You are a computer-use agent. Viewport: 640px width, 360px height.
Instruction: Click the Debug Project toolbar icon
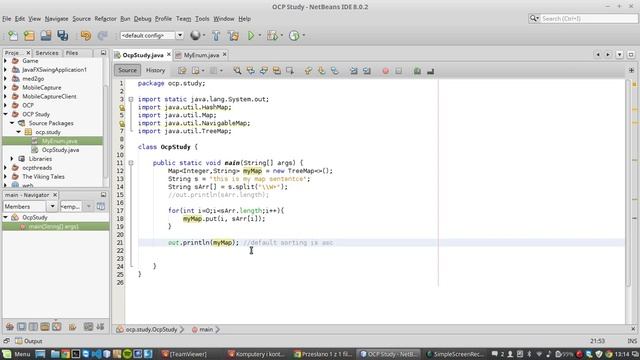point(272,36)
